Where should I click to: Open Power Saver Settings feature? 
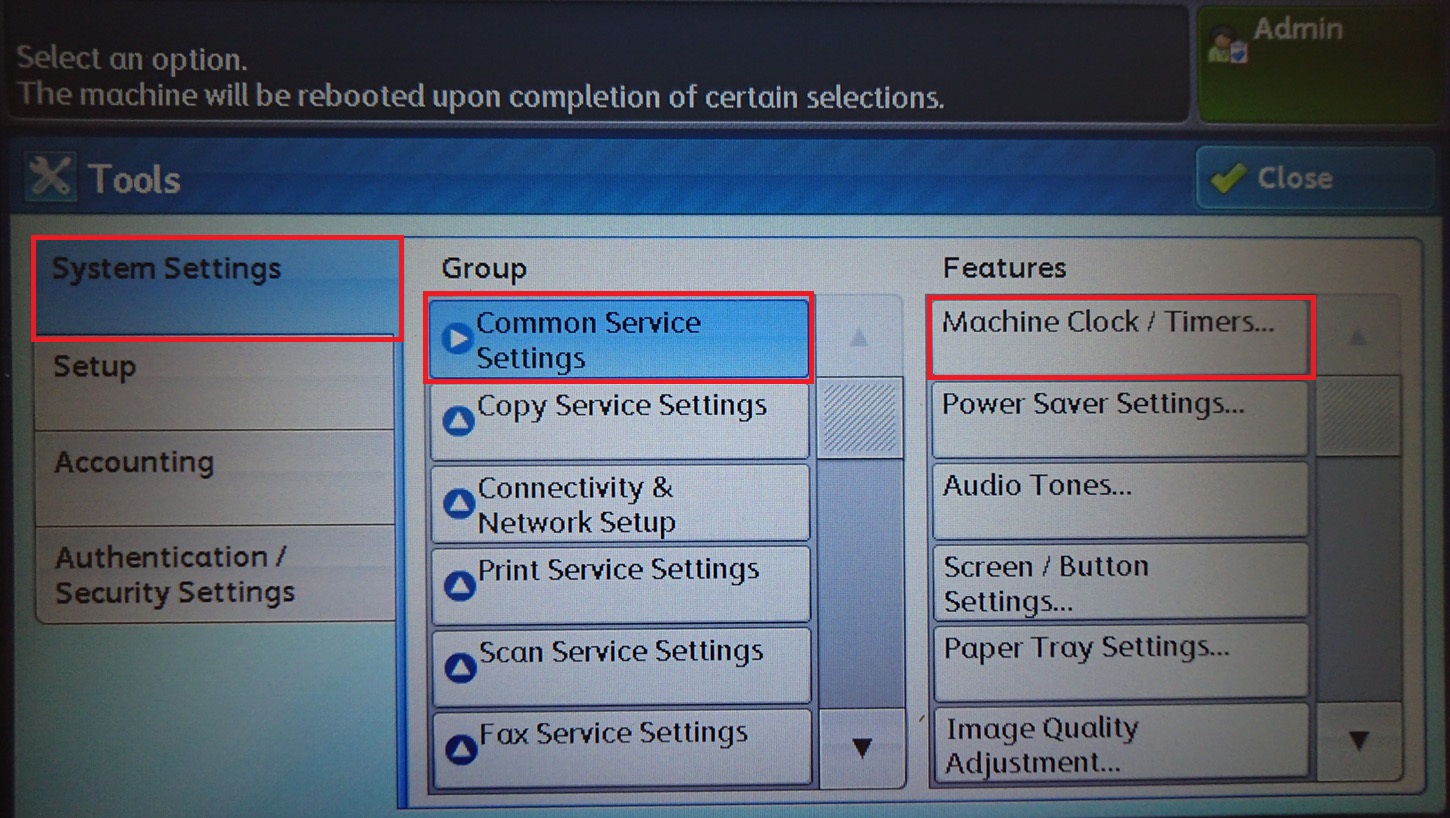tap(1119, 419)
